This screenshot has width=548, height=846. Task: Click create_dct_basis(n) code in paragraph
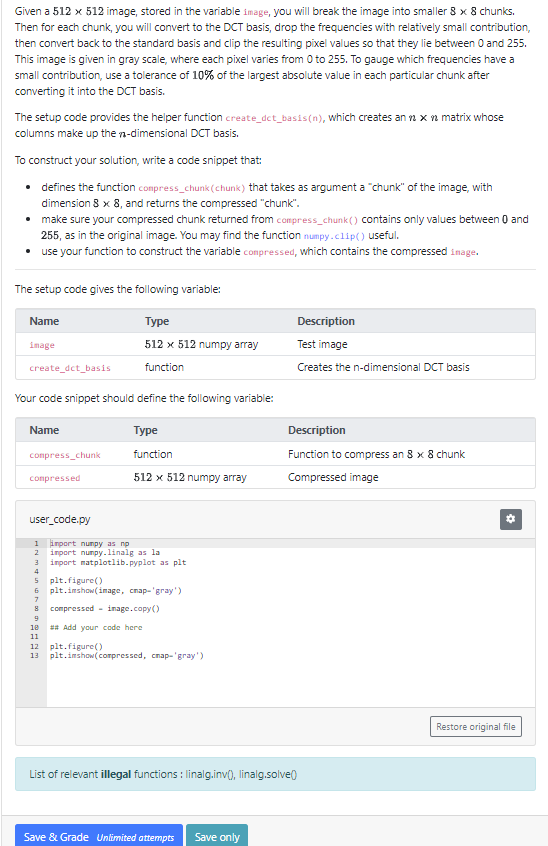pos(274,118)
